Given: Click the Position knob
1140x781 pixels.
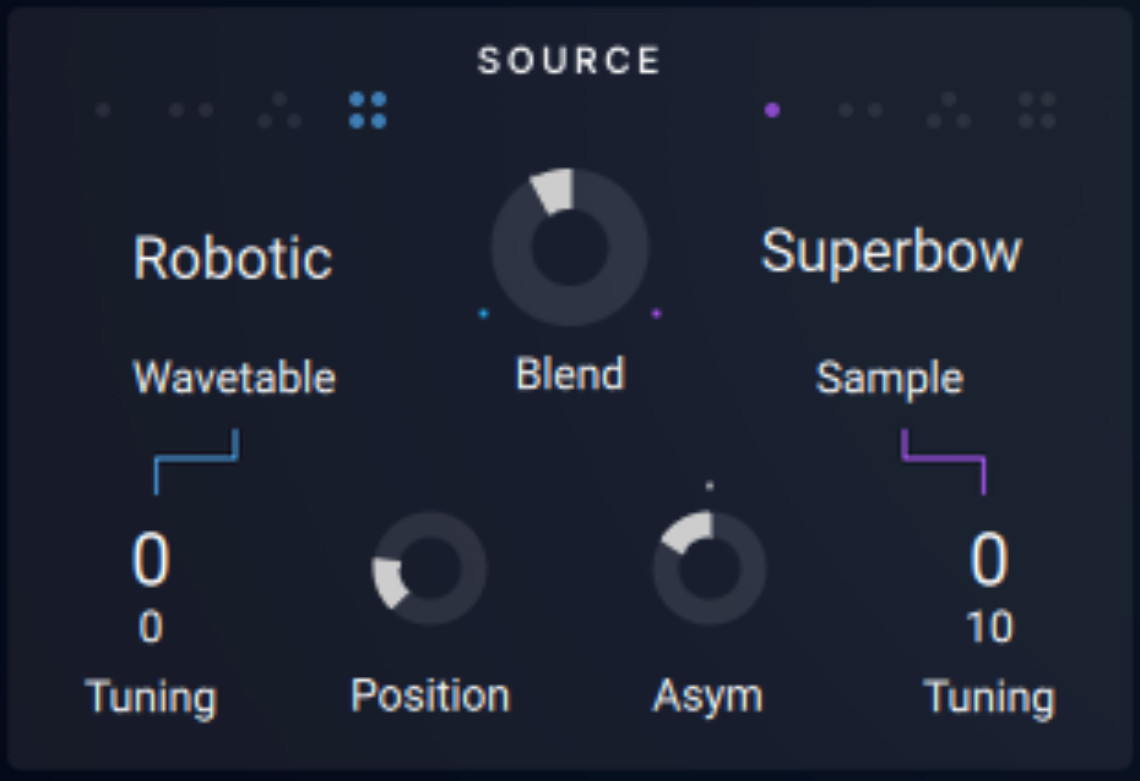Looking at the screenshot, I should (428, 570).
